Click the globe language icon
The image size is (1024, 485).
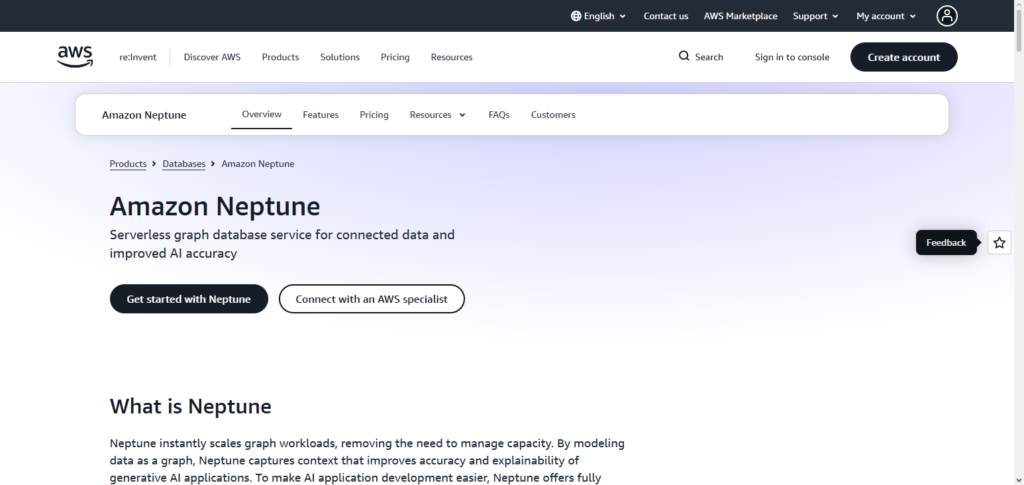pos(576,16)
